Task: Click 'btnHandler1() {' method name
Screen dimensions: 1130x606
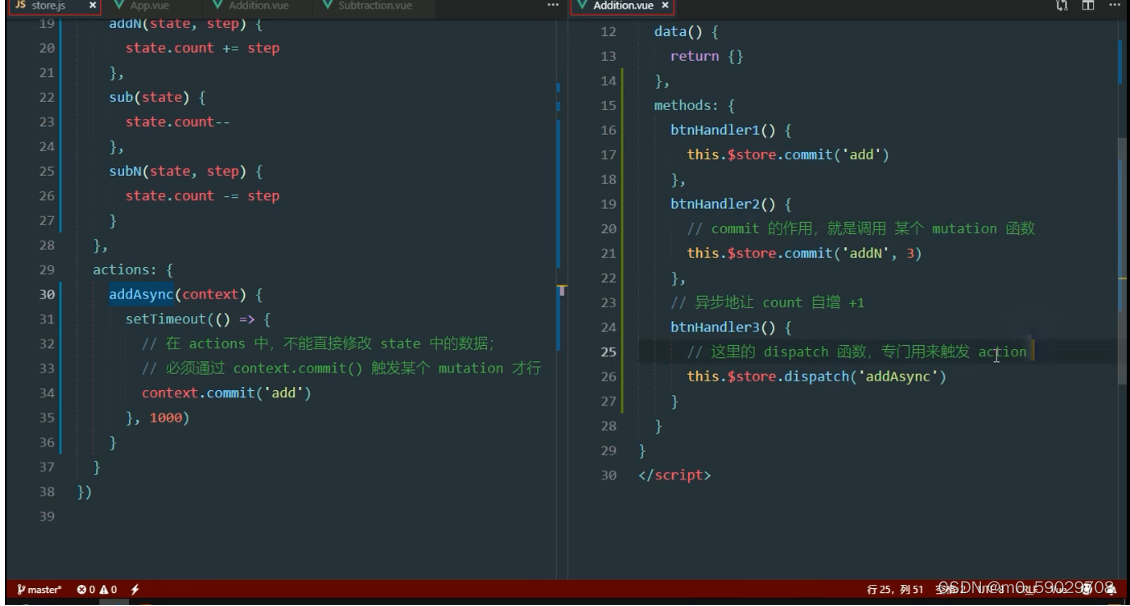Action: coord(731,130)
